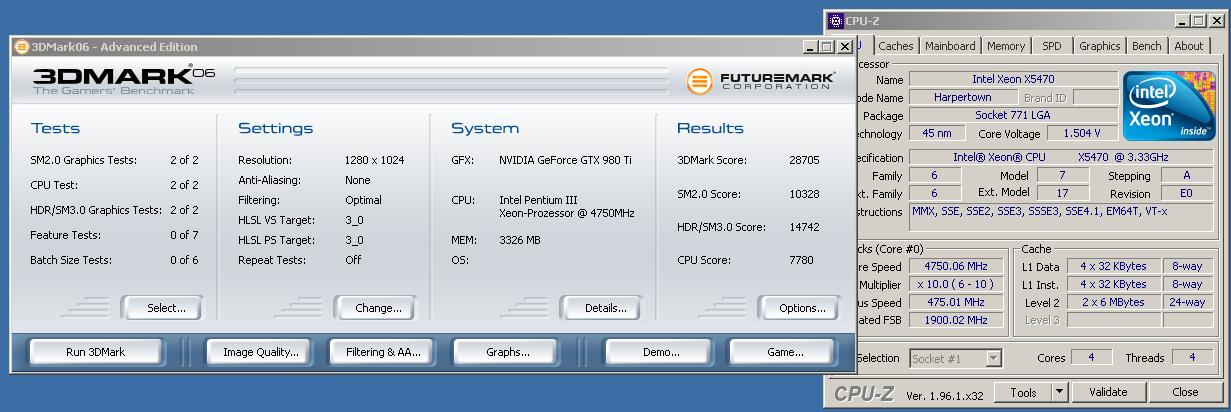
Task: Click the Futuremark Corporation logo
Action: point(760,81)
